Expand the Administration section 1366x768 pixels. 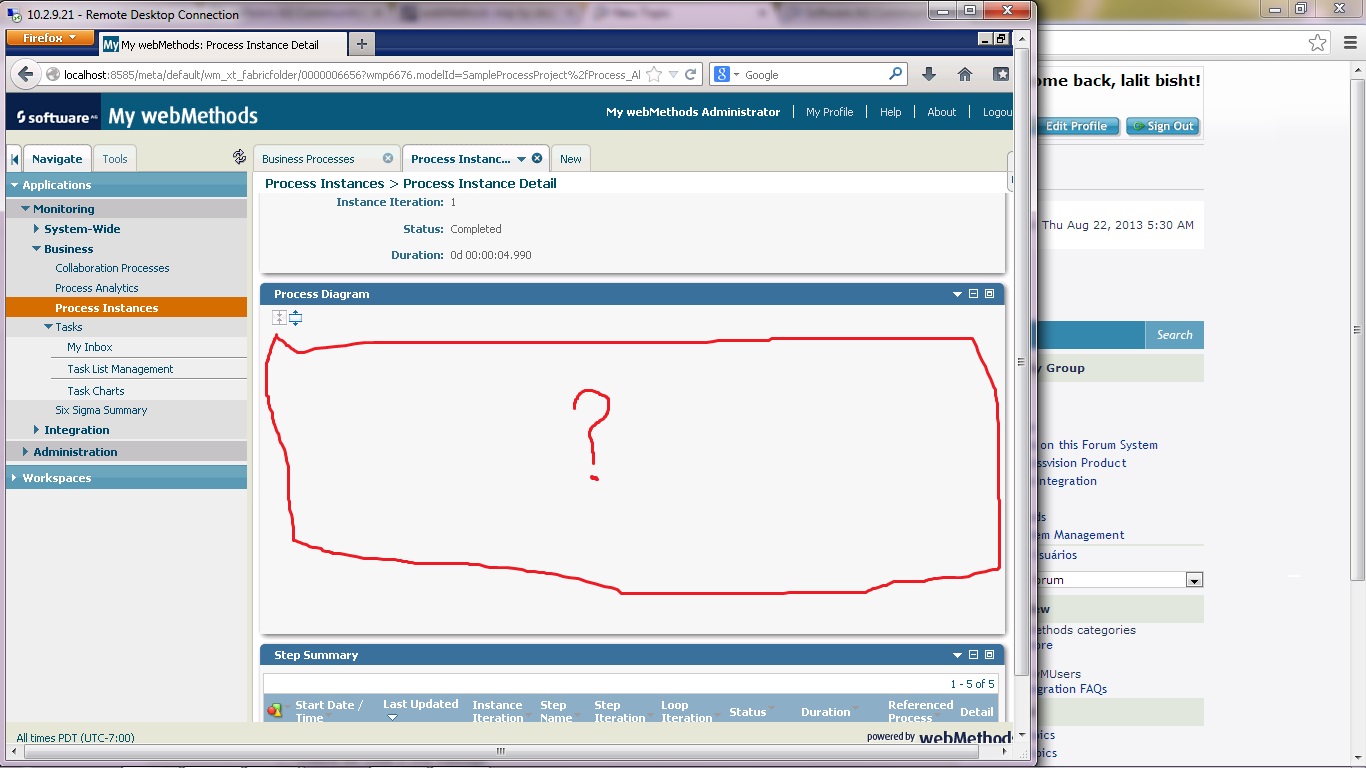tap(26, 452)
